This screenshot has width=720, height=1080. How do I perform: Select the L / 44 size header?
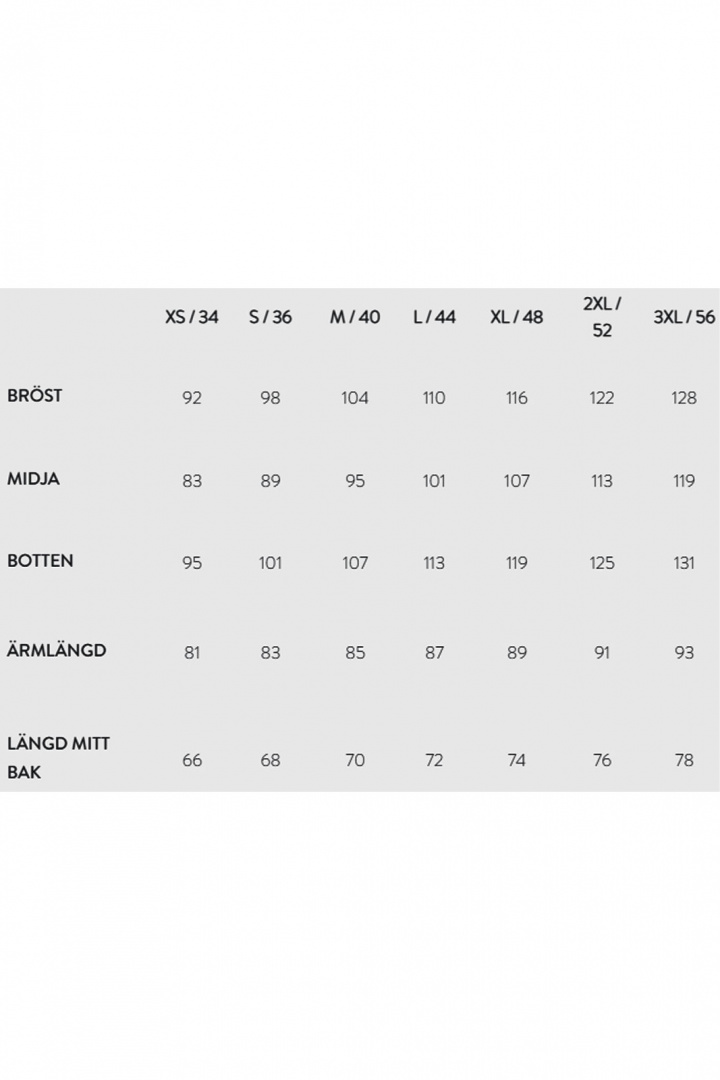point(434,317)
